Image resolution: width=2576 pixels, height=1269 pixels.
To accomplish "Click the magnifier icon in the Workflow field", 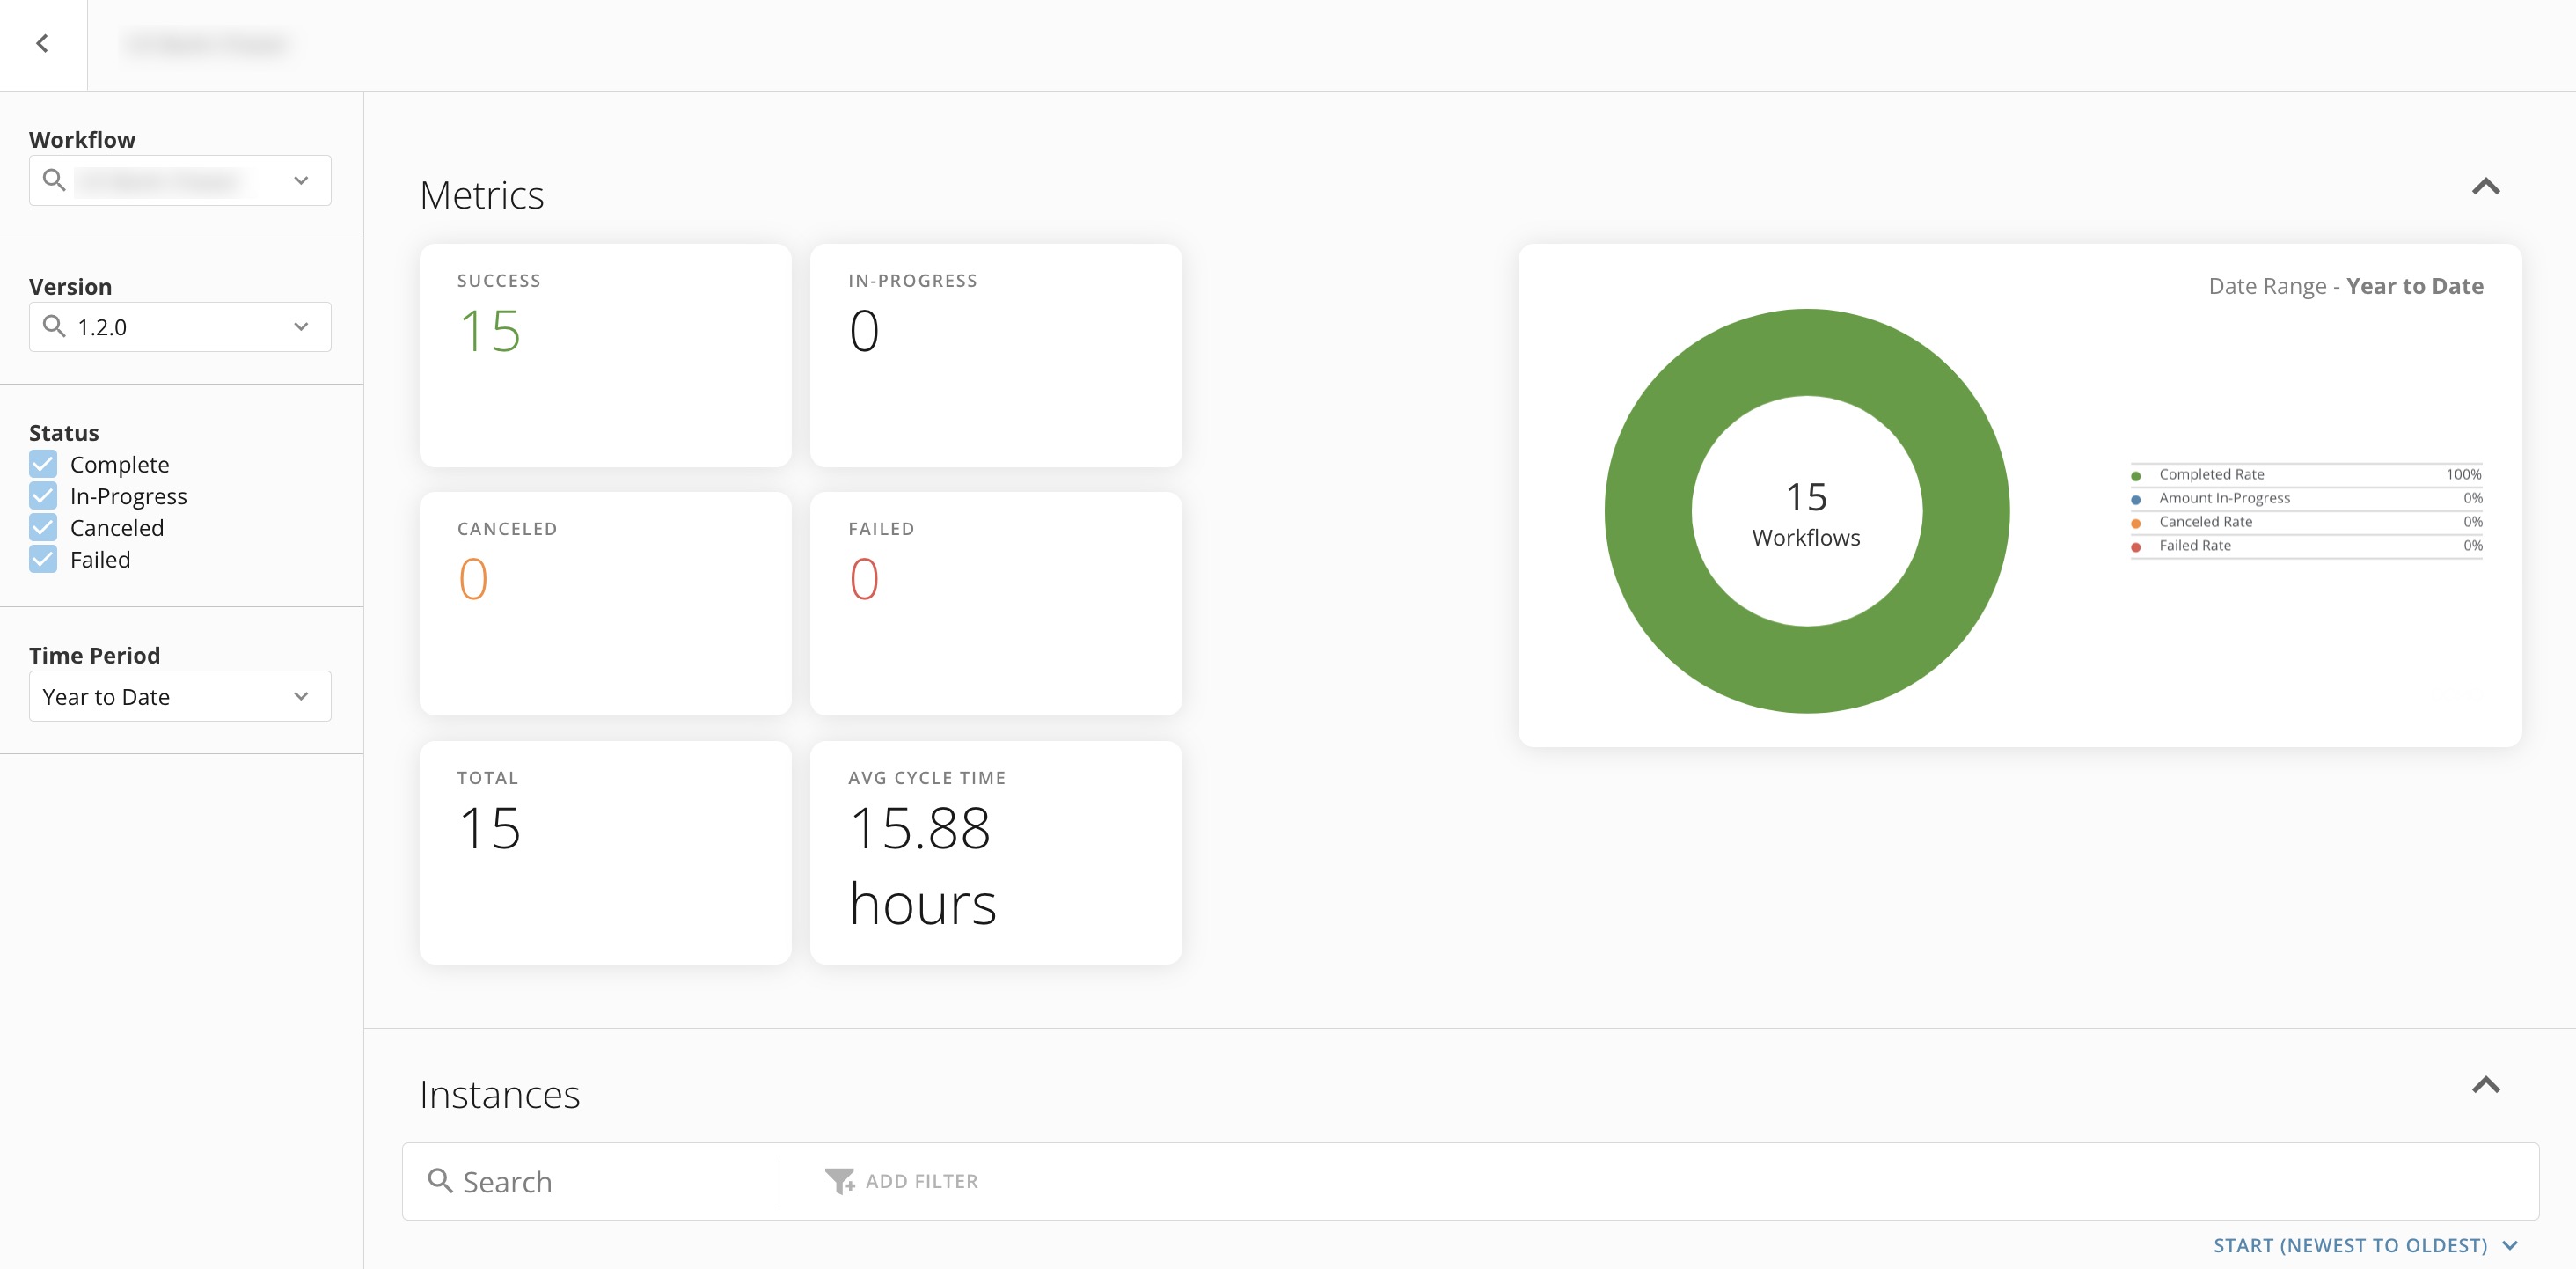I will click(x=55, y=180).
